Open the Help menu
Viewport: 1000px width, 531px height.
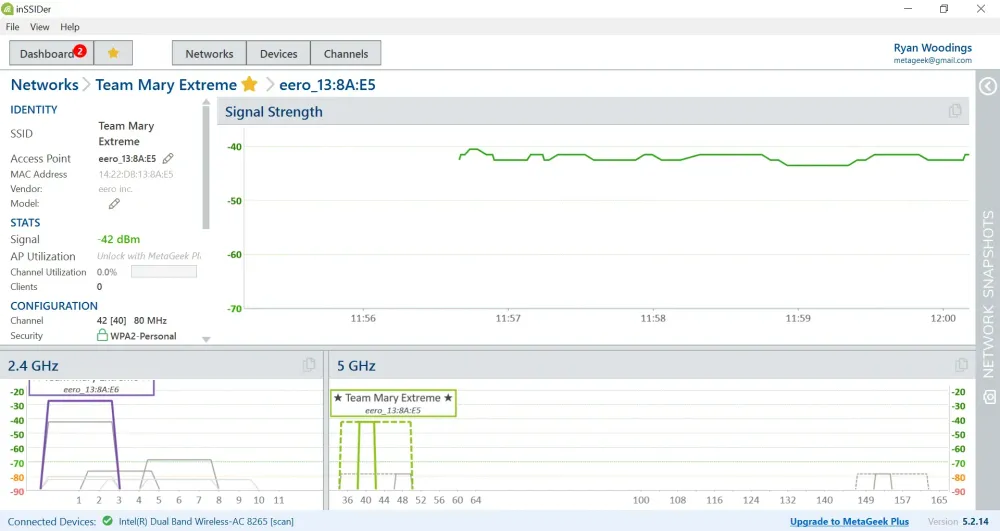(x=70, y=27)
